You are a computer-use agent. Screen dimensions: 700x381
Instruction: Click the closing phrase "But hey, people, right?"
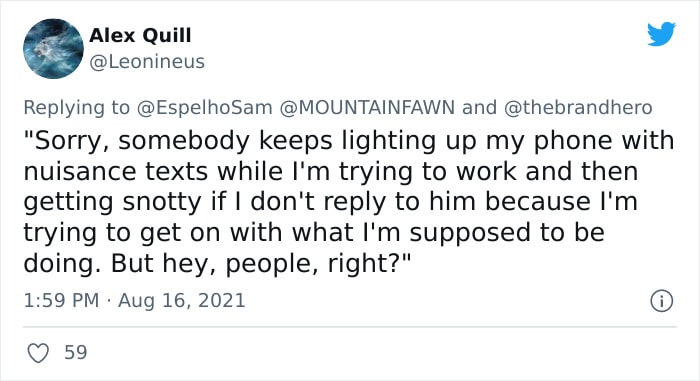click(260, 264)
